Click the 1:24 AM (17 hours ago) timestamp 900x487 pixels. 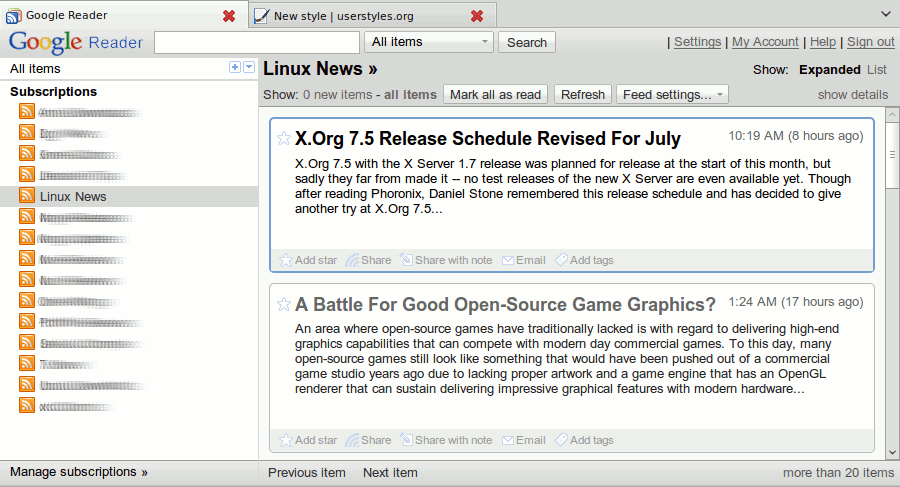796,302
